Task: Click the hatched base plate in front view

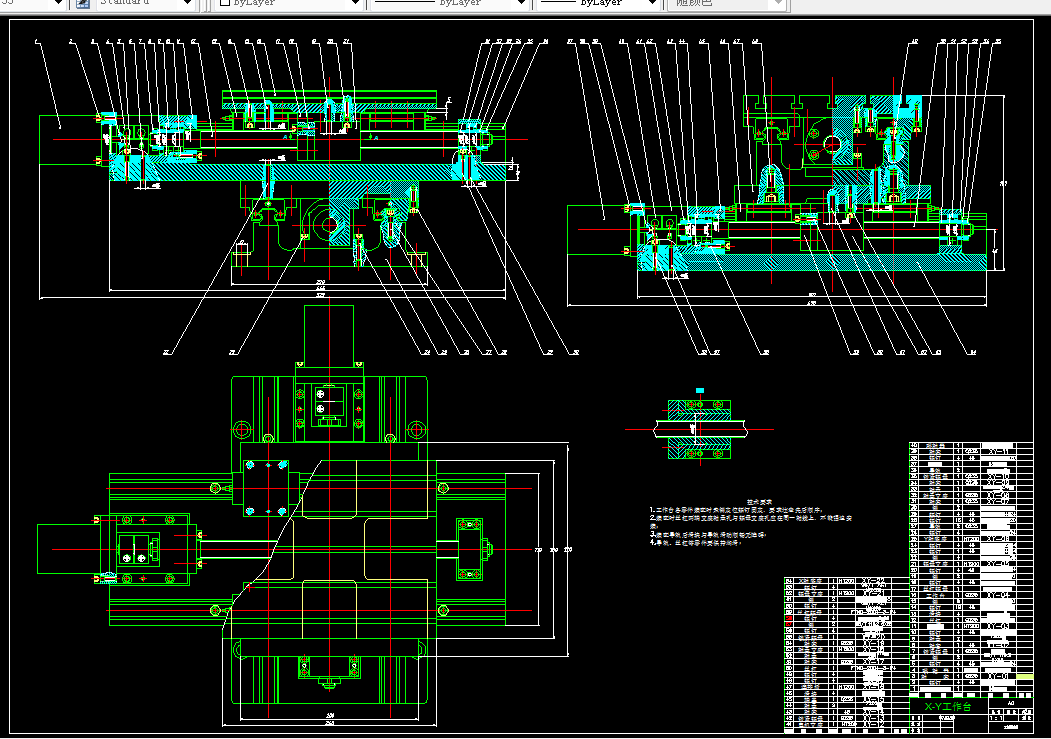Action: click(307, 172)
